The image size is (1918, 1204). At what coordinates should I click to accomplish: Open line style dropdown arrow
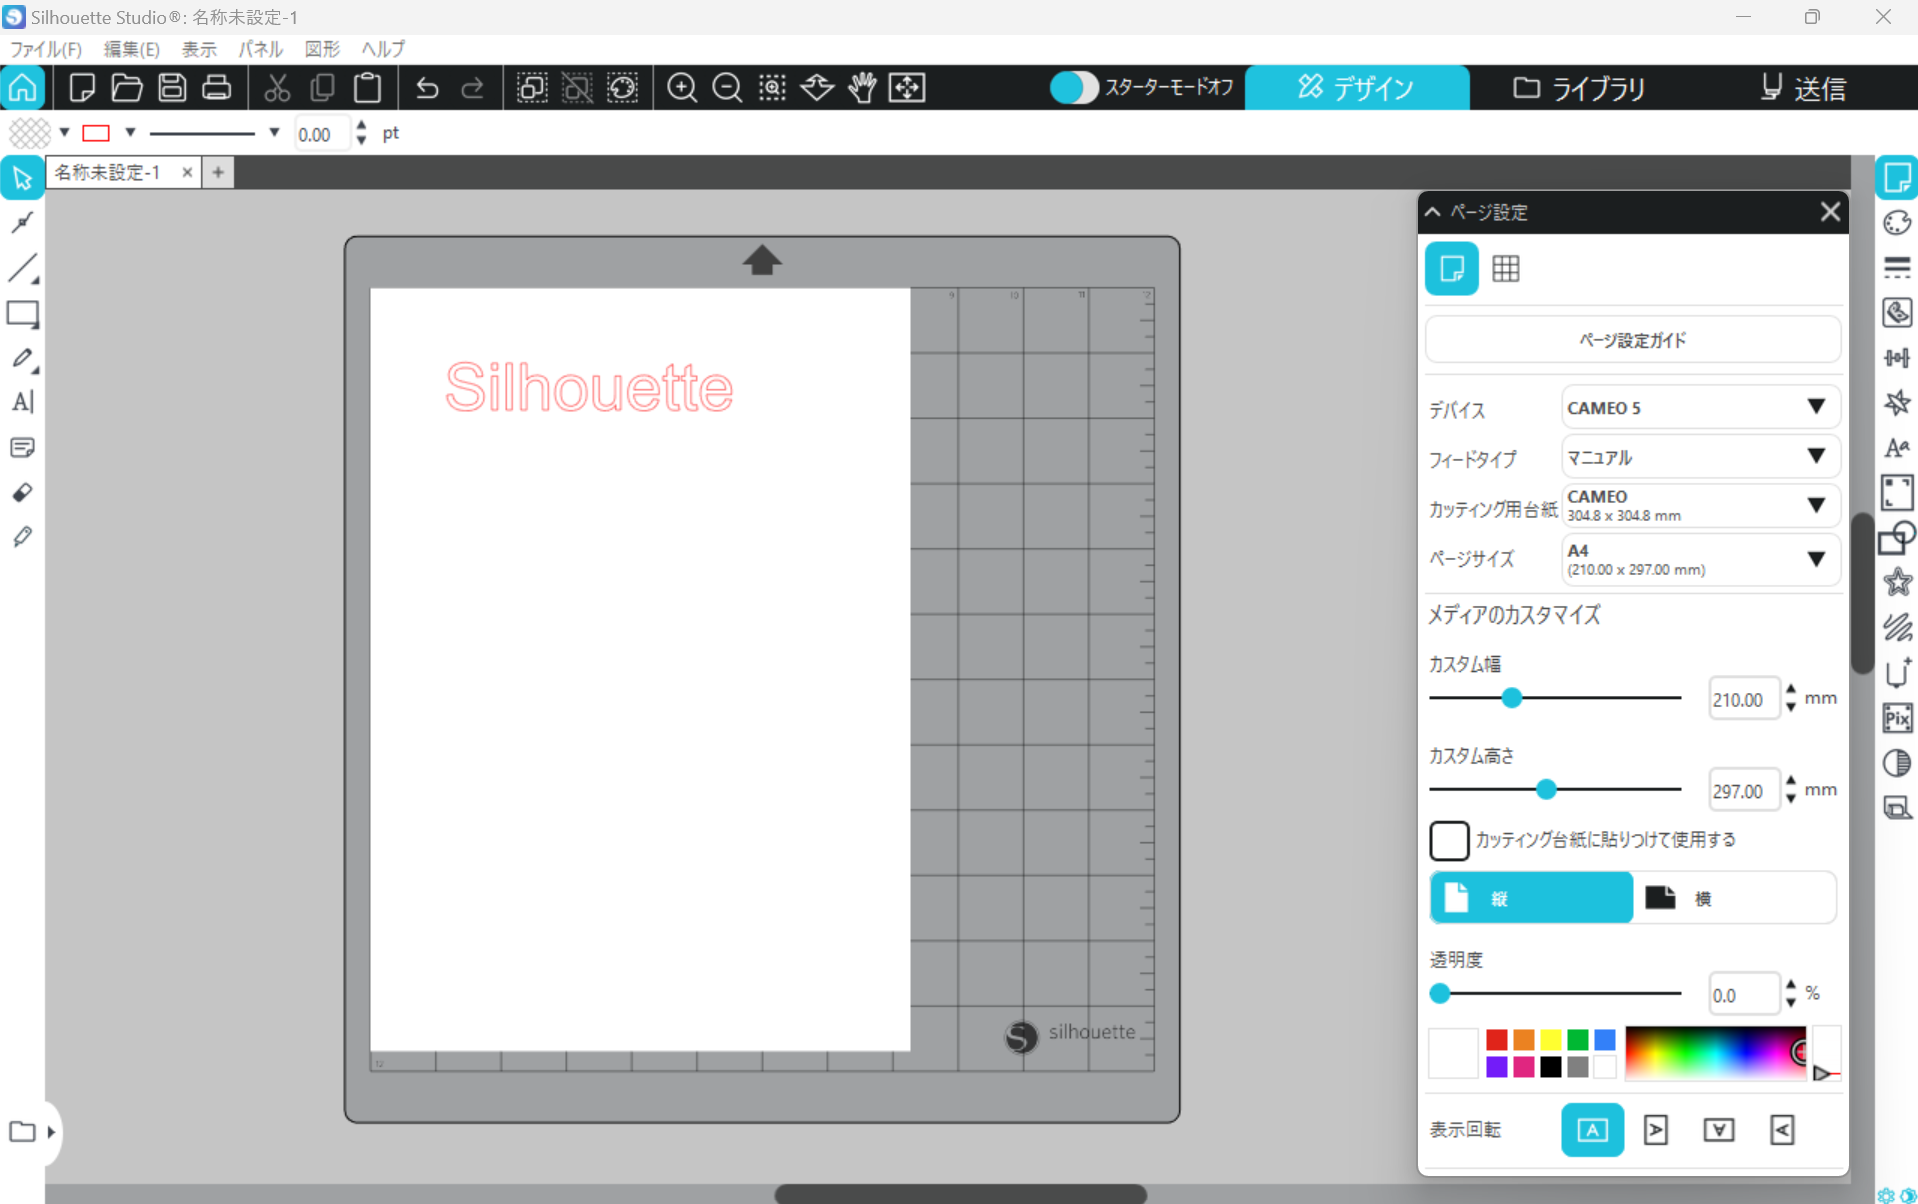pos(274,132)
